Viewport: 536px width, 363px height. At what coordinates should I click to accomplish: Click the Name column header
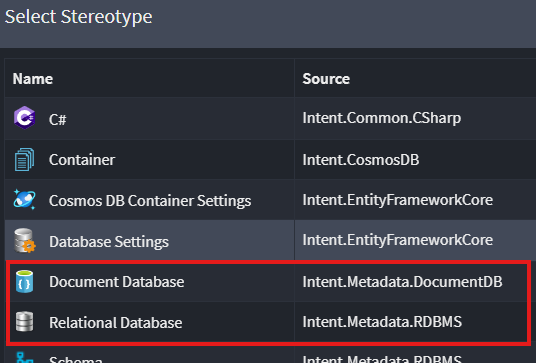[33, 79]
